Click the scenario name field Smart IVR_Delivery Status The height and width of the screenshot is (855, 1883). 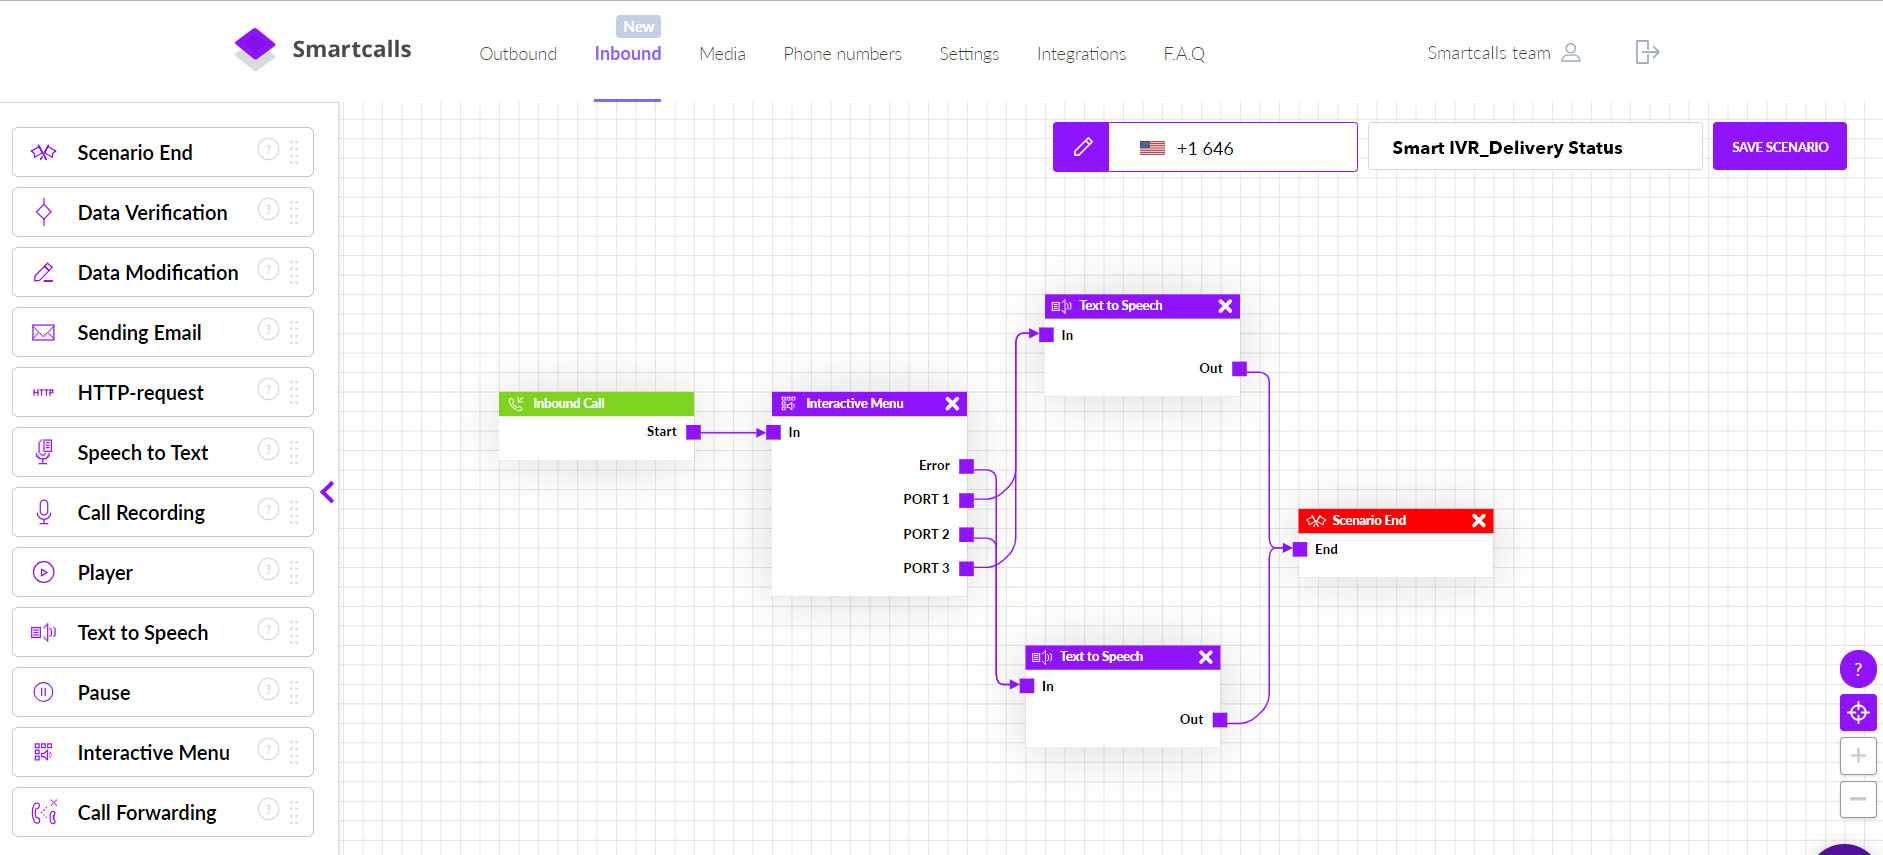1534,148
